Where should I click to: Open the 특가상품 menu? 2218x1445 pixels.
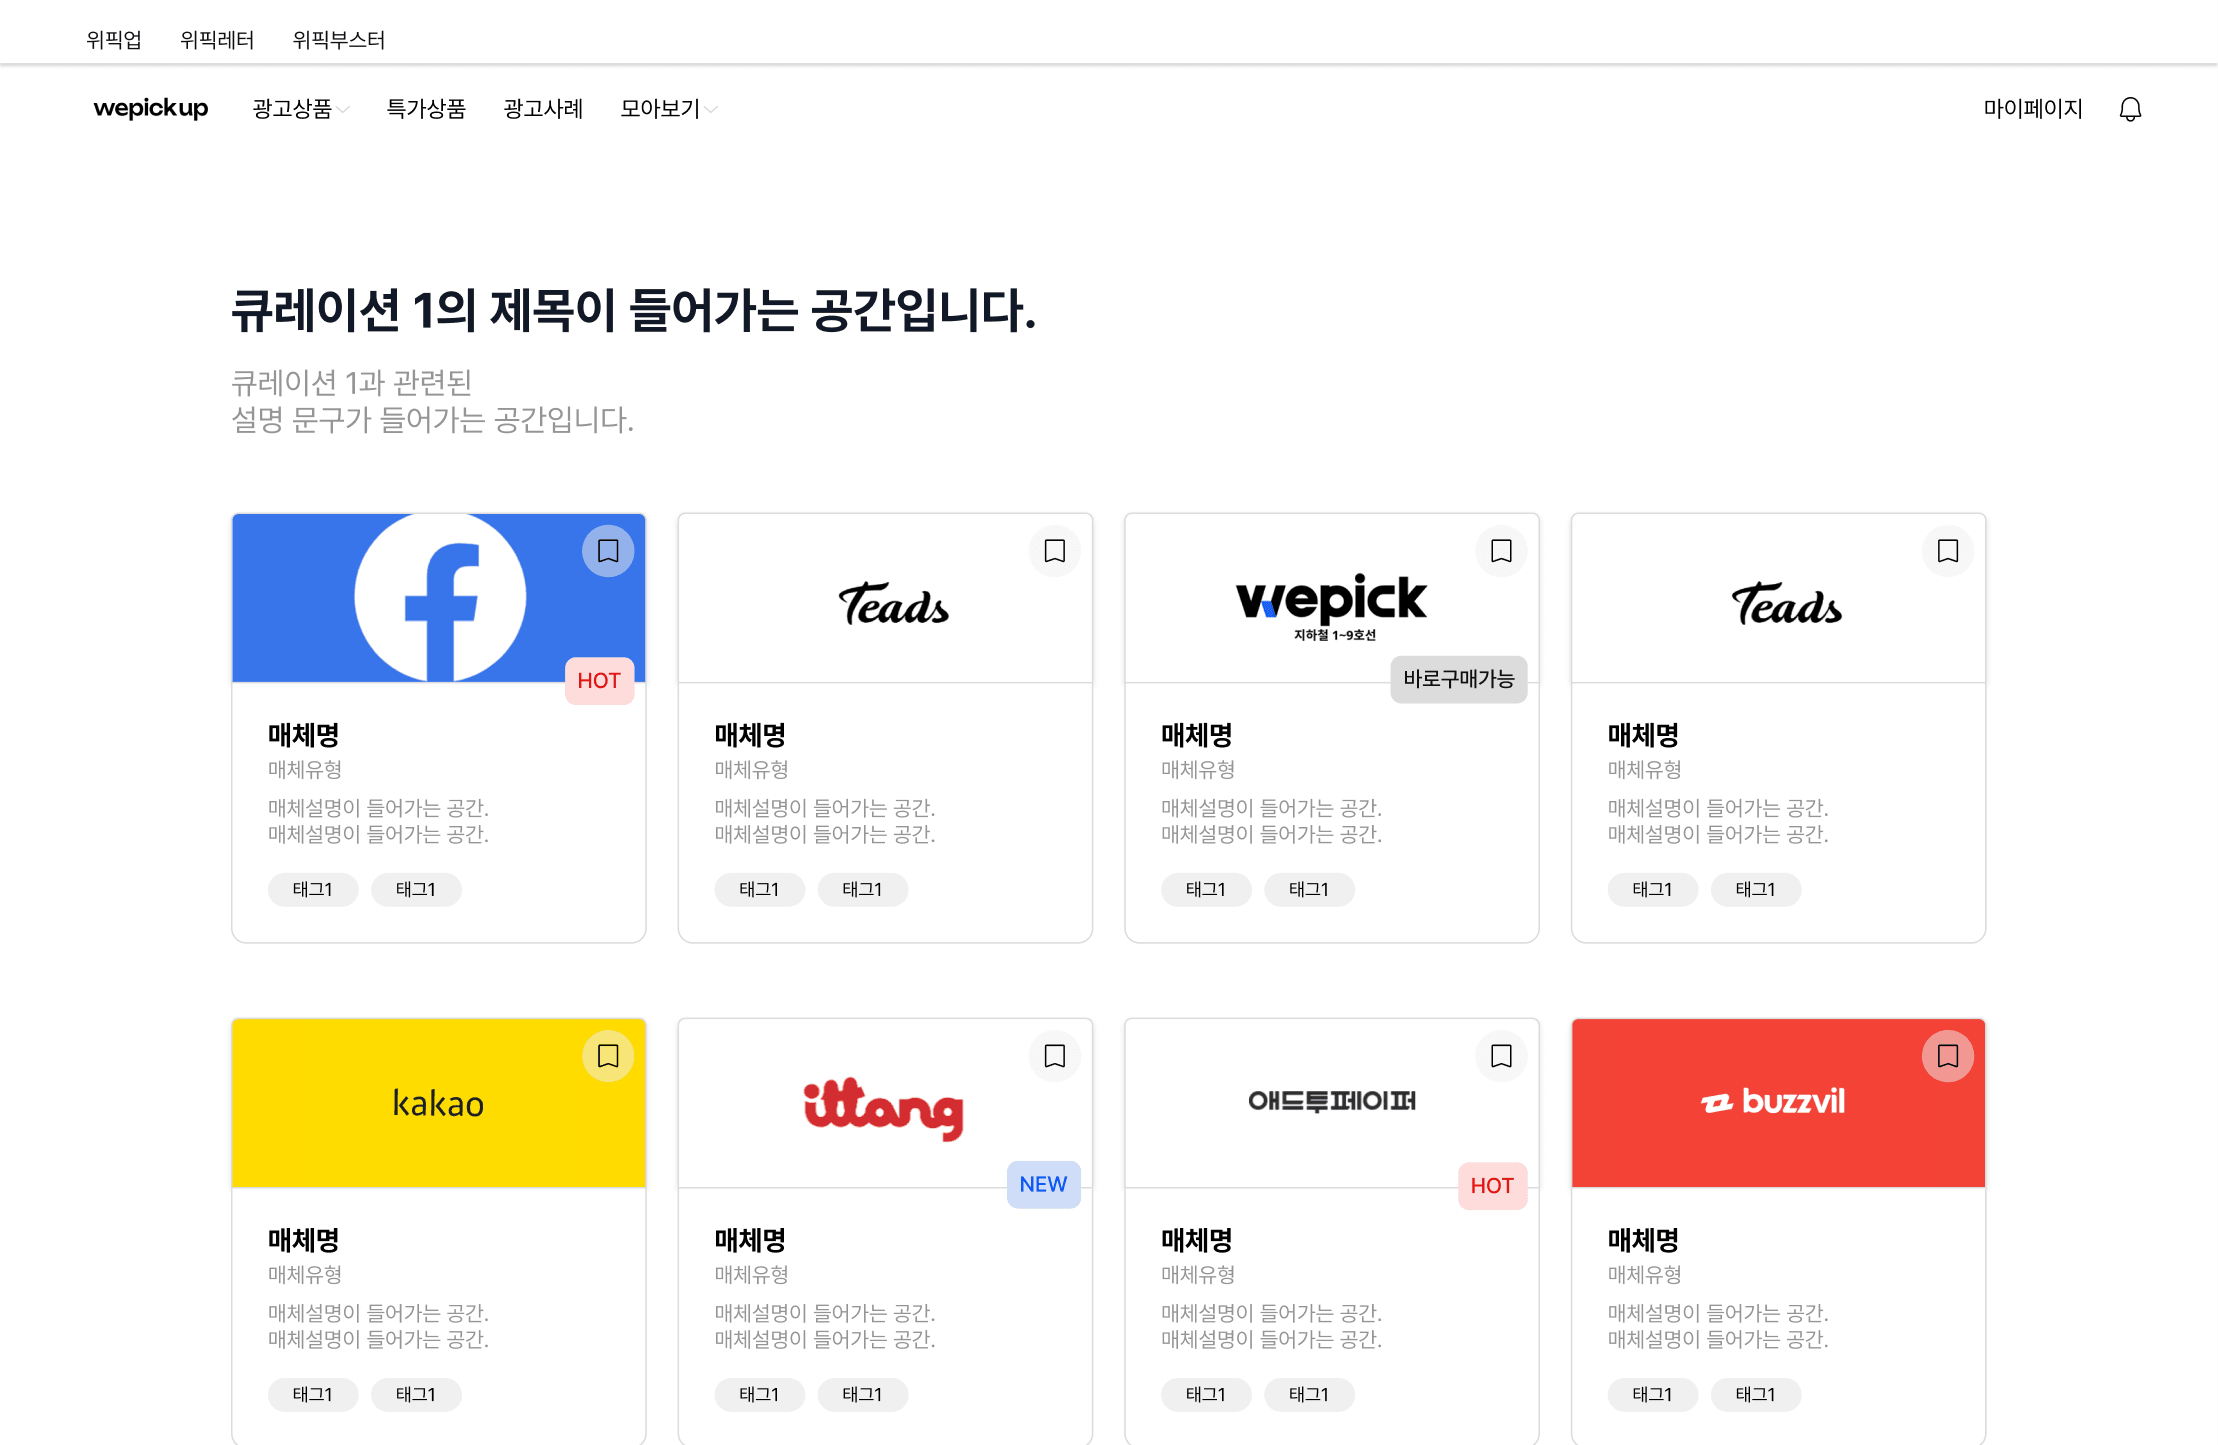(x=426, y=109)
